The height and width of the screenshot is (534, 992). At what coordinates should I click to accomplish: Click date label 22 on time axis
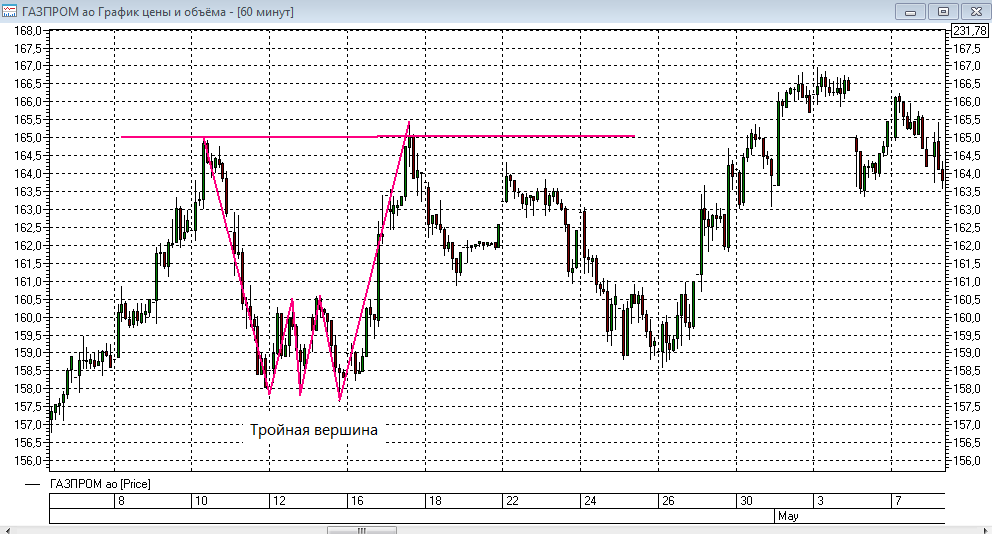[x=512, y=500]
